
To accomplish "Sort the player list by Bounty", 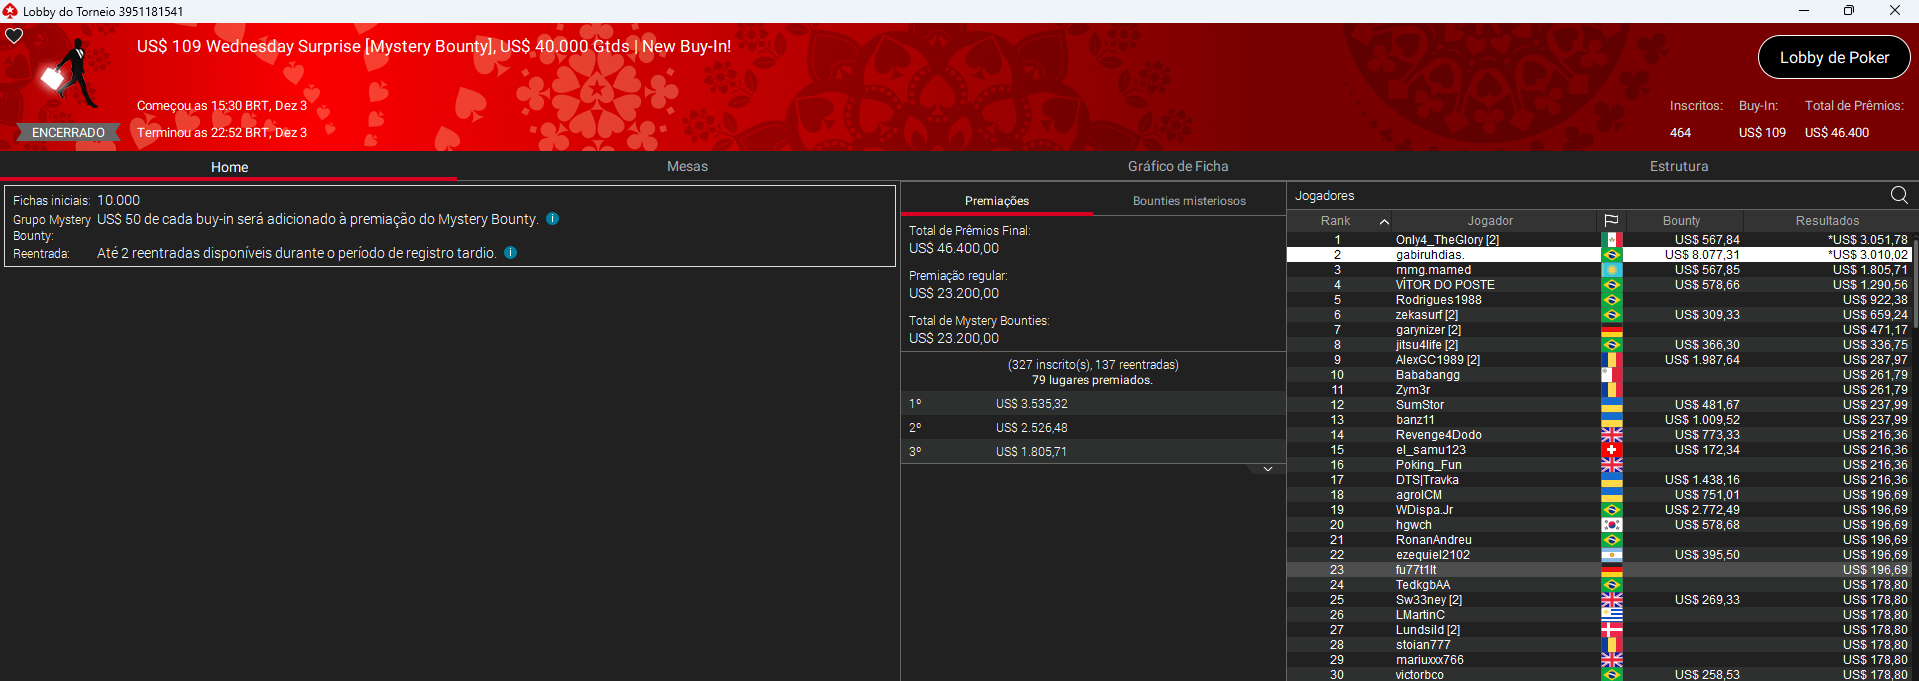I will point(1681,221).
